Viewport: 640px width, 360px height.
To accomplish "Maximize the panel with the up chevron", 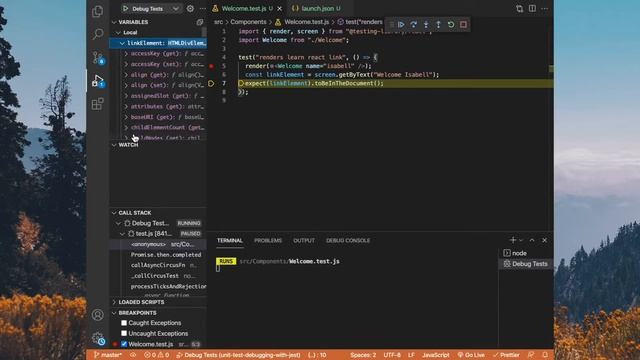I will tap(532, 240).
